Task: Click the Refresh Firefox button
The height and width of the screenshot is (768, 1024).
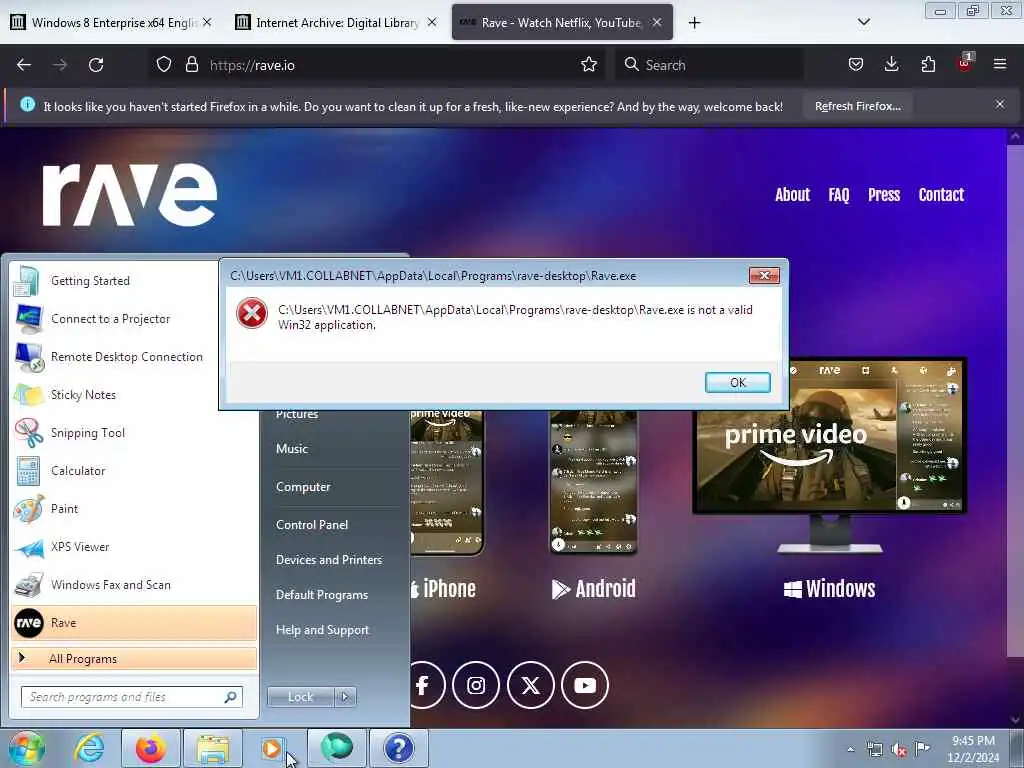Action: pos(857,106)
